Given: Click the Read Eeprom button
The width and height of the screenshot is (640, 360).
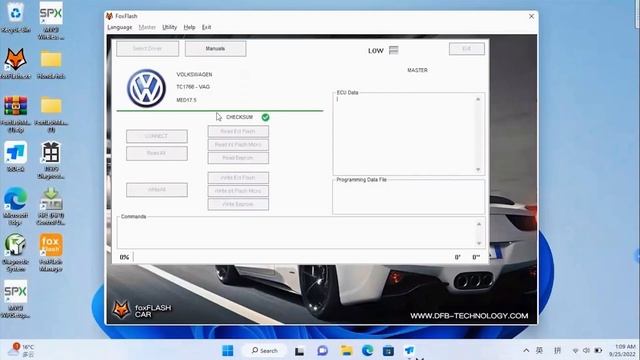Looking at the screenshot, I should tap(238, 158).
